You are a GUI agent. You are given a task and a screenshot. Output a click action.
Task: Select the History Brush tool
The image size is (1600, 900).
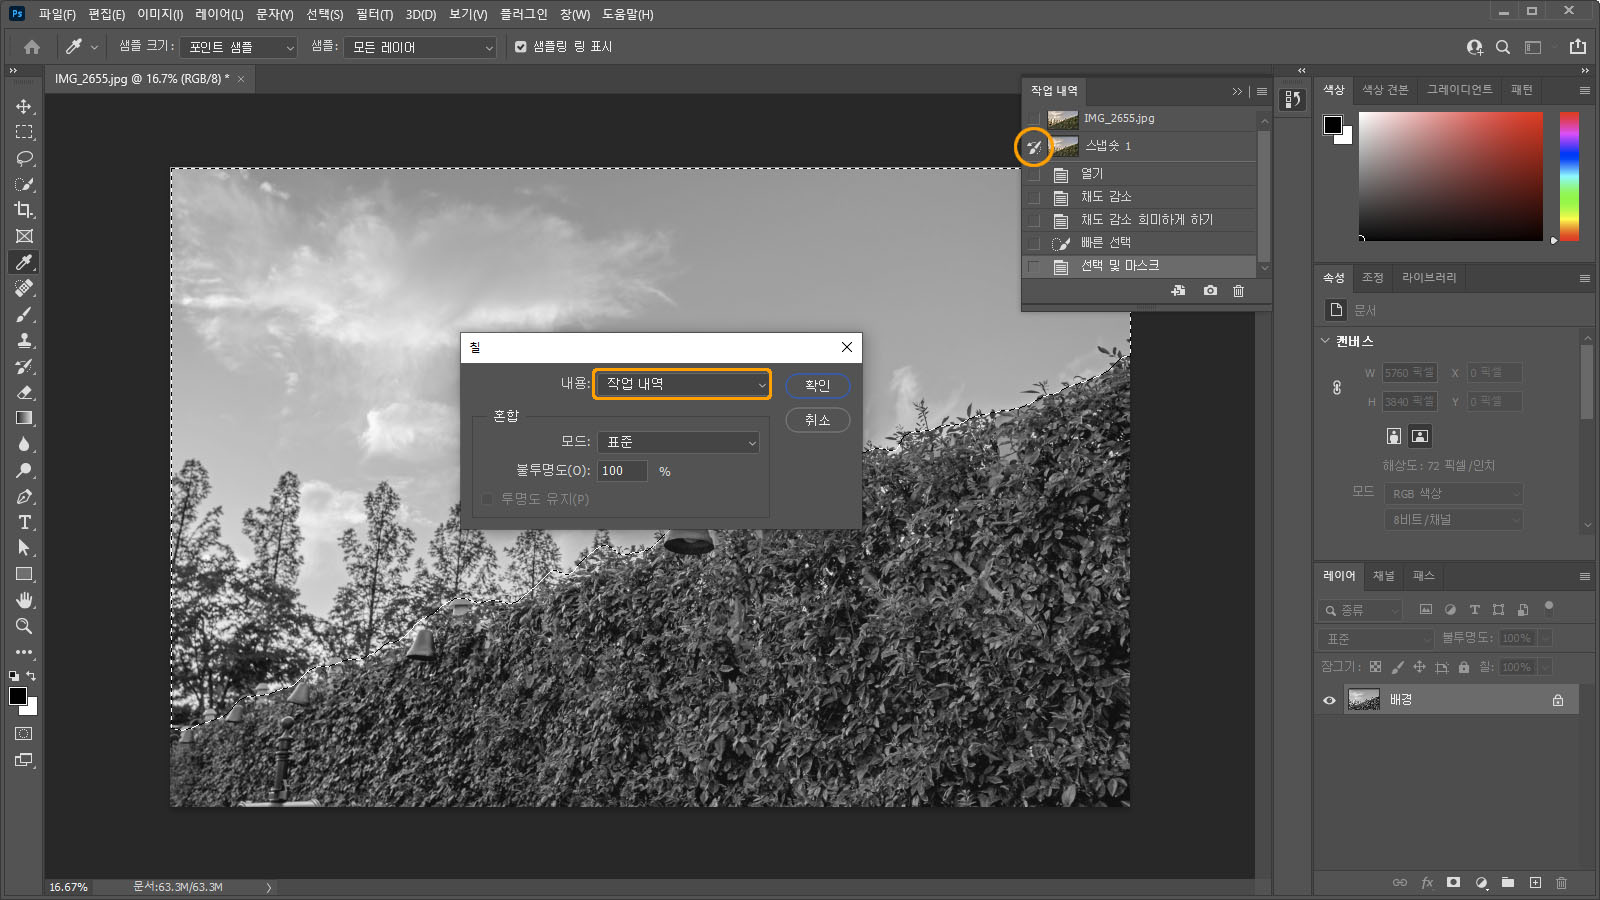24,366
